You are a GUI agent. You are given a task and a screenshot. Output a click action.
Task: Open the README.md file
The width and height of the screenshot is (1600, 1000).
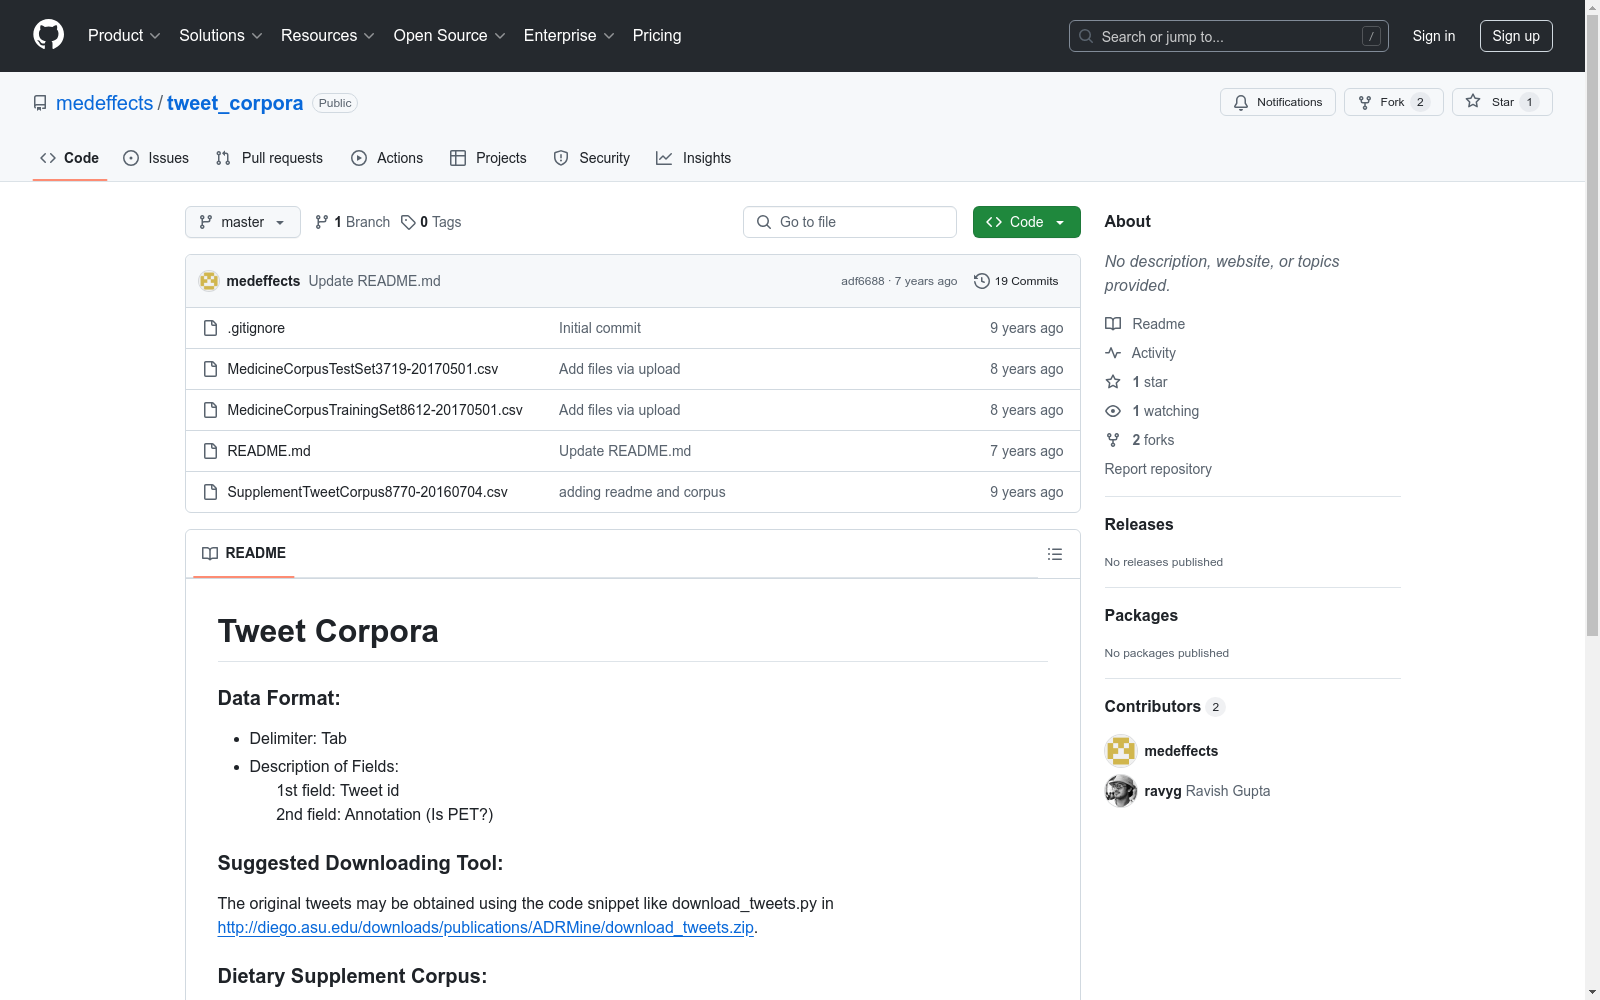(x=269, y=451)
